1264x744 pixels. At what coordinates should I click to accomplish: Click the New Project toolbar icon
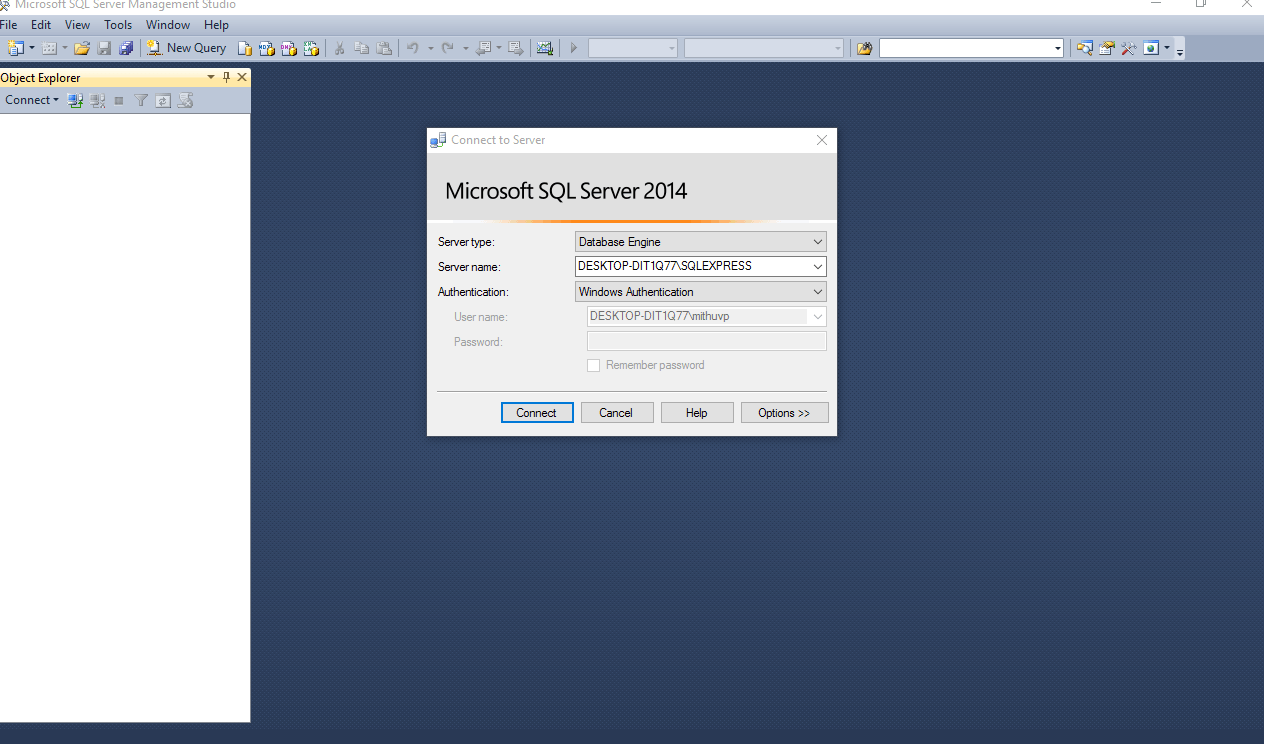16,48
